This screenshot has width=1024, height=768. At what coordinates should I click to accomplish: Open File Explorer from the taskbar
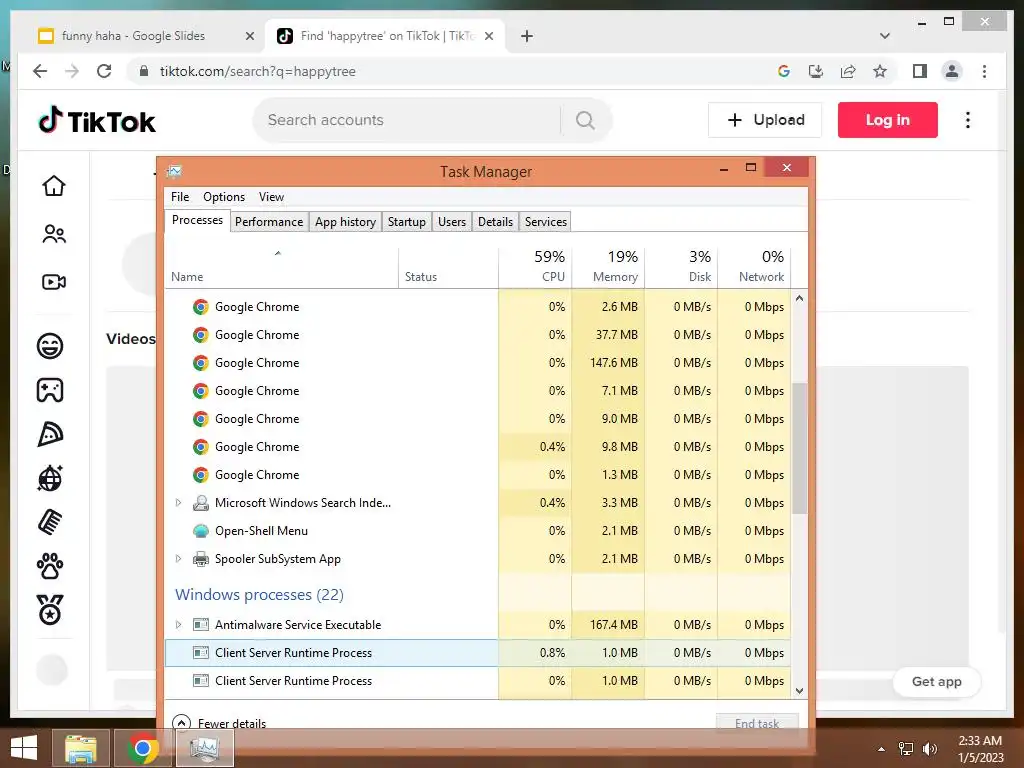(x=80, y=748)
